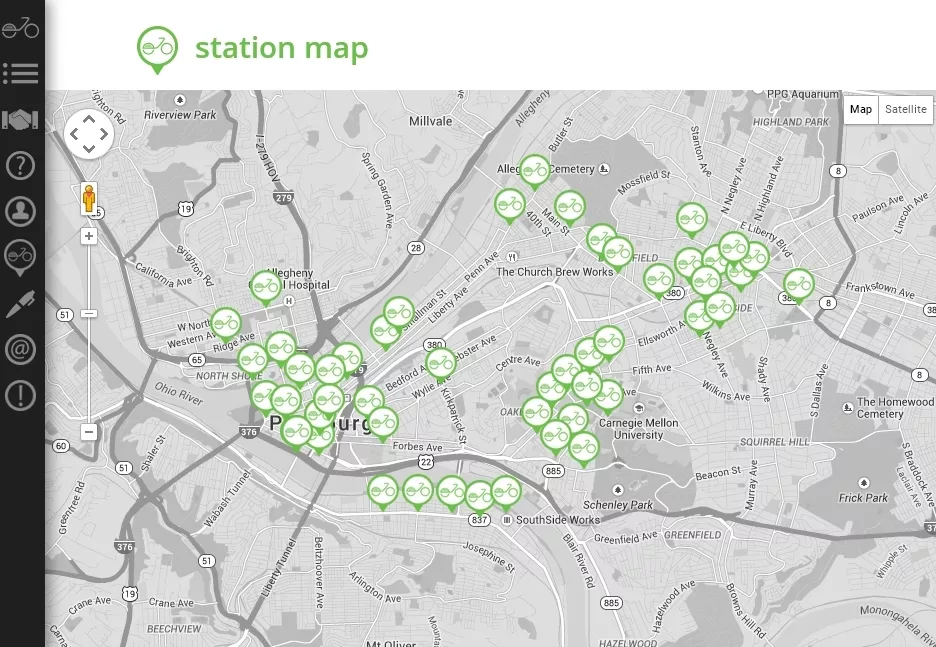Click the exclamation mark alert icon
Image resolution: width=936 pixels, height=647 pixels.
coord(21,396)
